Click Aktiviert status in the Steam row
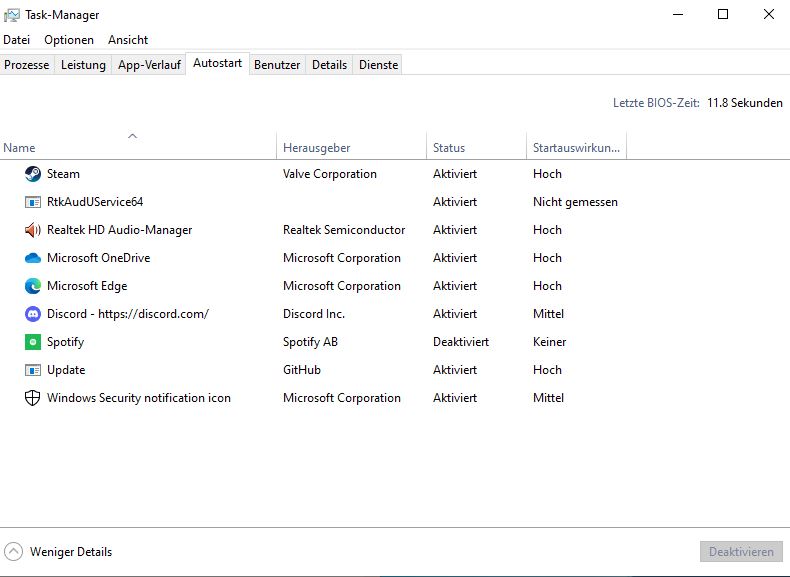 [x=455, y=174]
